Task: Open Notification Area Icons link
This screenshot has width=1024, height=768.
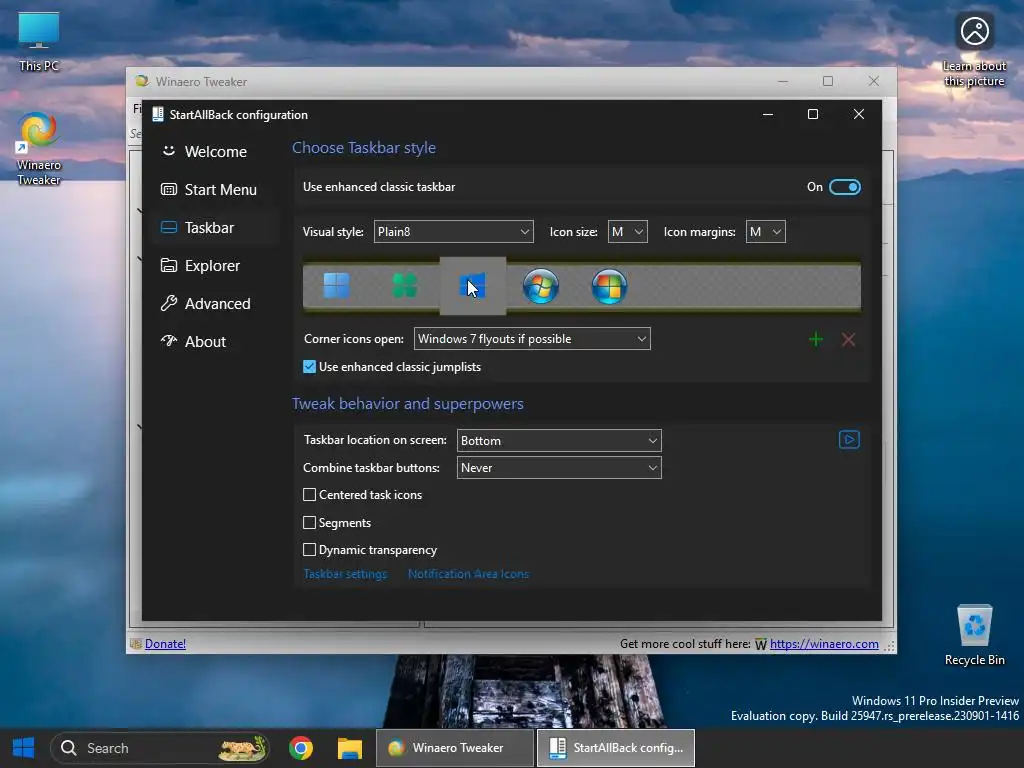Action: 468,574
